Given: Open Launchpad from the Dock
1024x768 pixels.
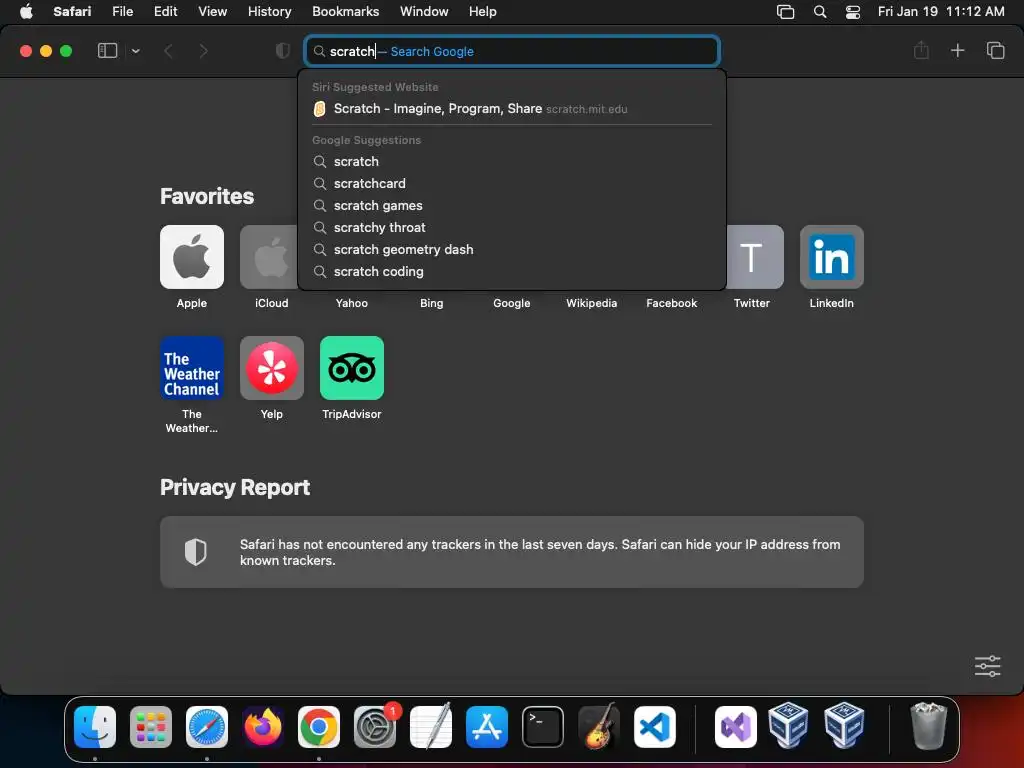Looking at the screenshot, I should pyautogui.click(x=151, y=727).
